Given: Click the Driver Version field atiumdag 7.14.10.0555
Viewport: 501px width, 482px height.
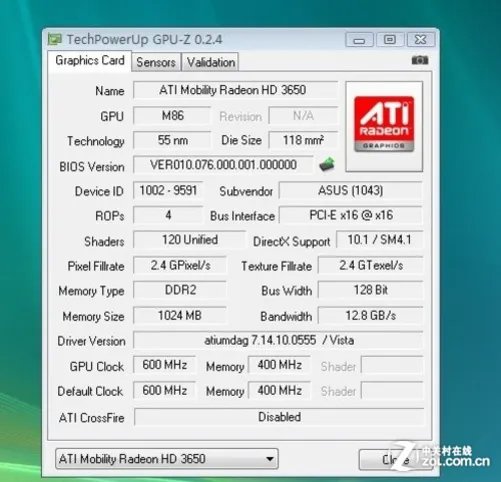Looking at the screenshot, I should (x=278, y=340).
